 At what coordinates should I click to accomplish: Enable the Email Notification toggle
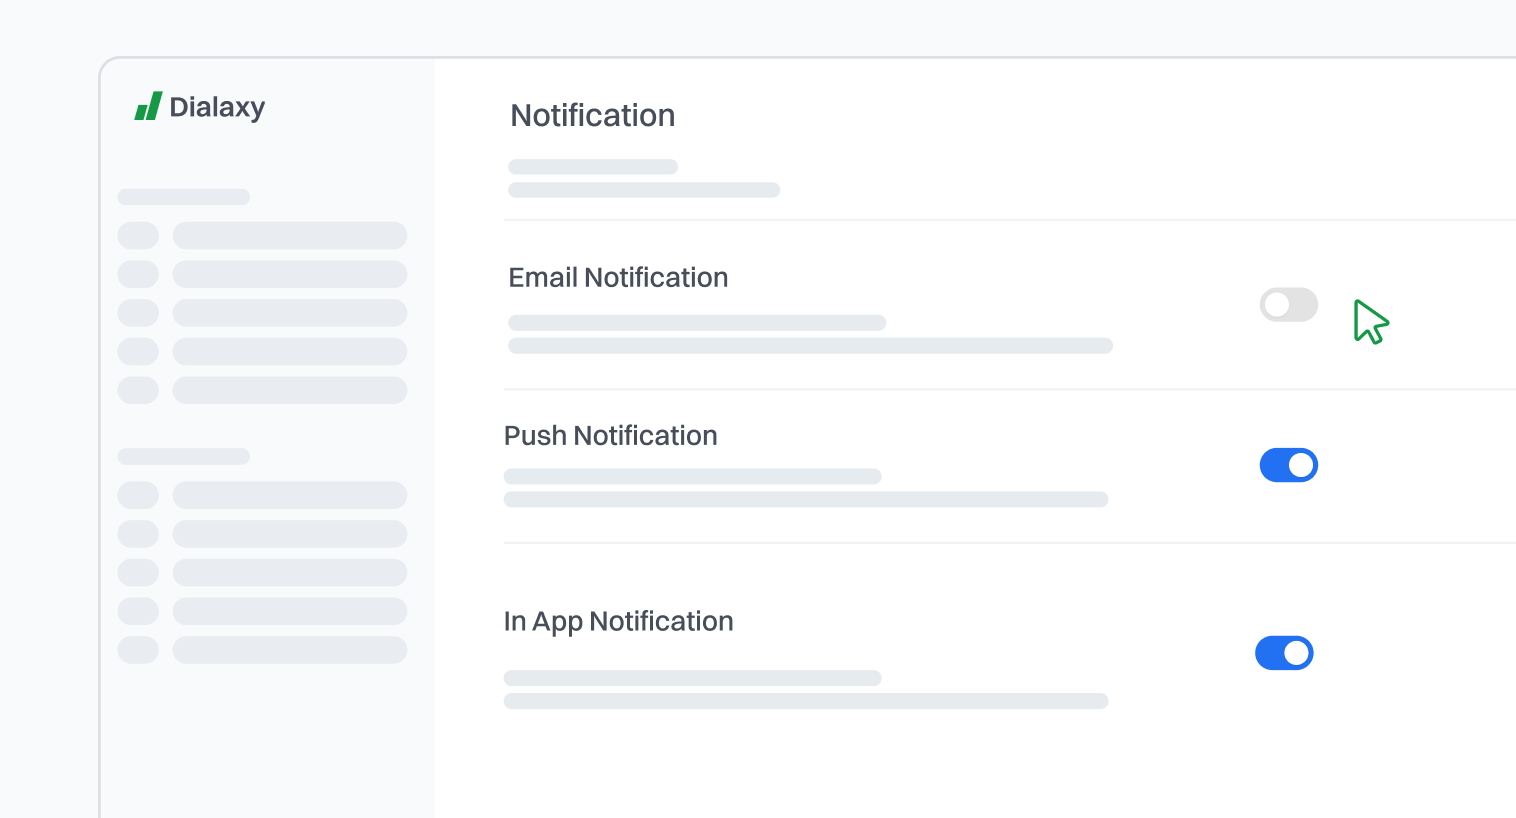tap(1288, 305)
